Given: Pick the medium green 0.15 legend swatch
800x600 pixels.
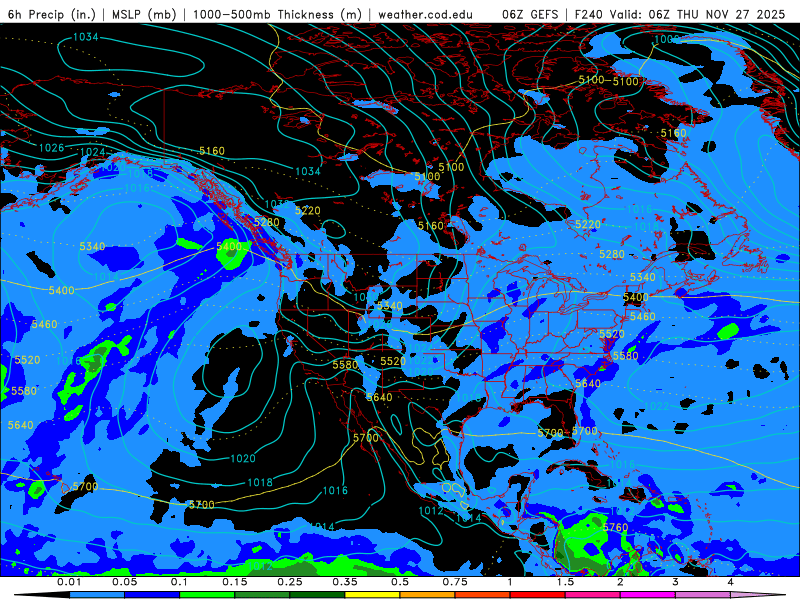Looking at the screenshot, I should [x=262, y=595].
